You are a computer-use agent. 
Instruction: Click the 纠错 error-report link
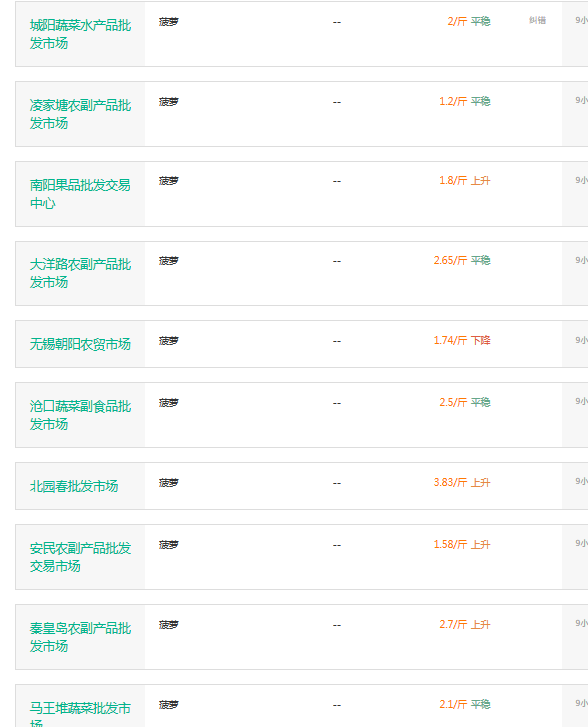pyautogui.click(x=537, y=20)
